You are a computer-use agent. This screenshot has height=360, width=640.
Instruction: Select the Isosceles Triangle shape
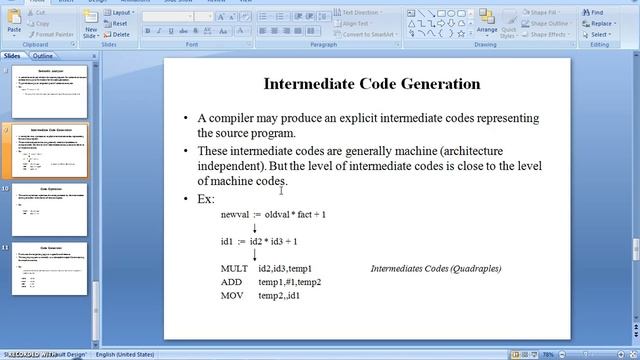pyautogui.click(x=411, y=24)
